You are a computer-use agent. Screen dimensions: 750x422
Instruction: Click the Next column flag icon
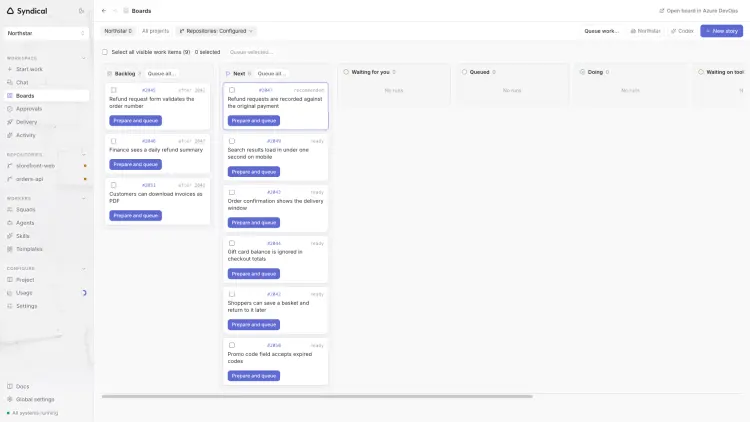click(x=228, y=74)
